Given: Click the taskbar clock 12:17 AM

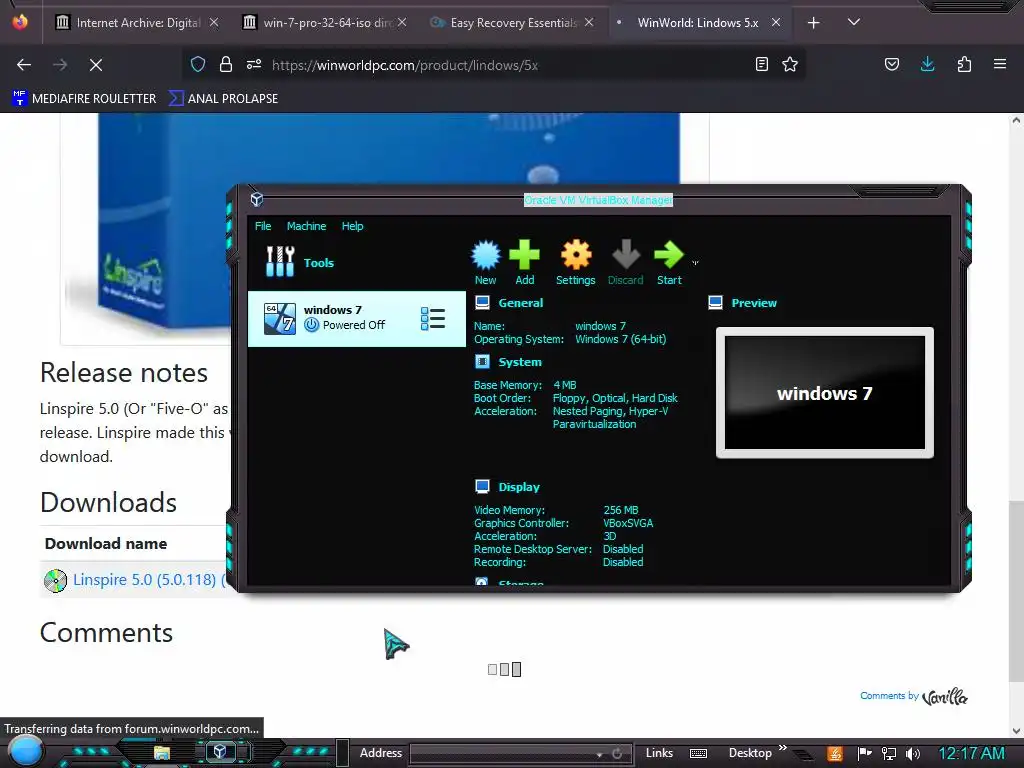Looking at the screenshot, I should click(971, 754).
